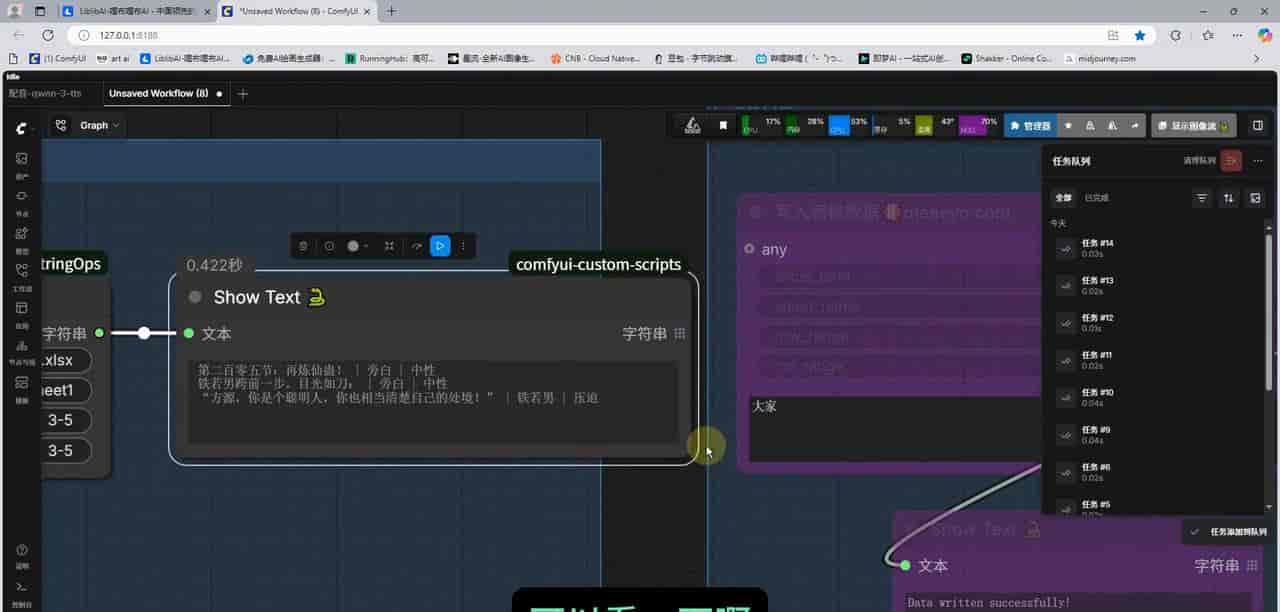The width and height of the screenshot is (1280, 612).
Task: Click the any input socket on purple node
Action: tap(749, 249)
